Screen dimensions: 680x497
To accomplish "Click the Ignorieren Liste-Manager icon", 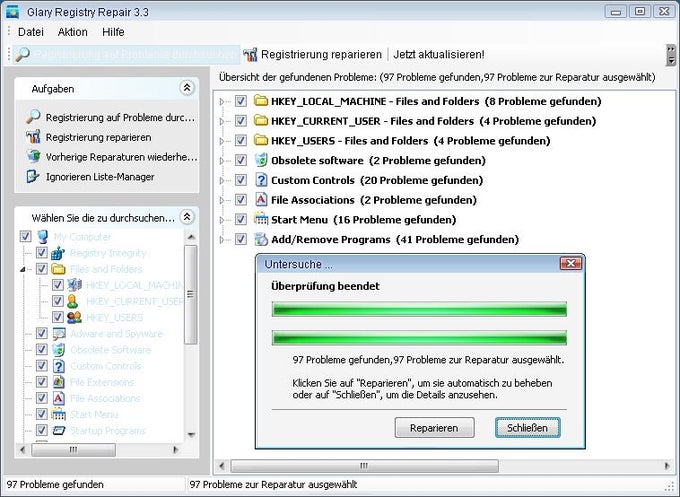I will tap(33, 177).
